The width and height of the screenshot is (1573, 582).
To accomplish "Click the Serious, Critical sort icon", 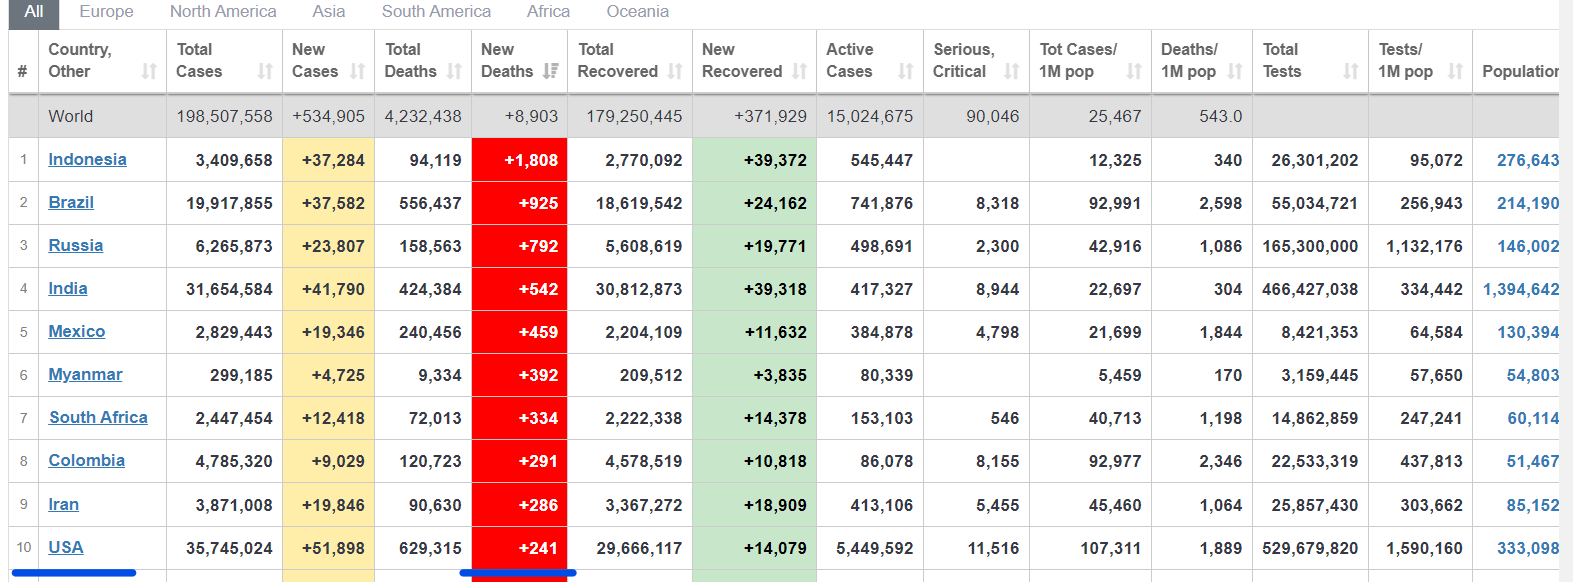I will (x=1012, y=71).
